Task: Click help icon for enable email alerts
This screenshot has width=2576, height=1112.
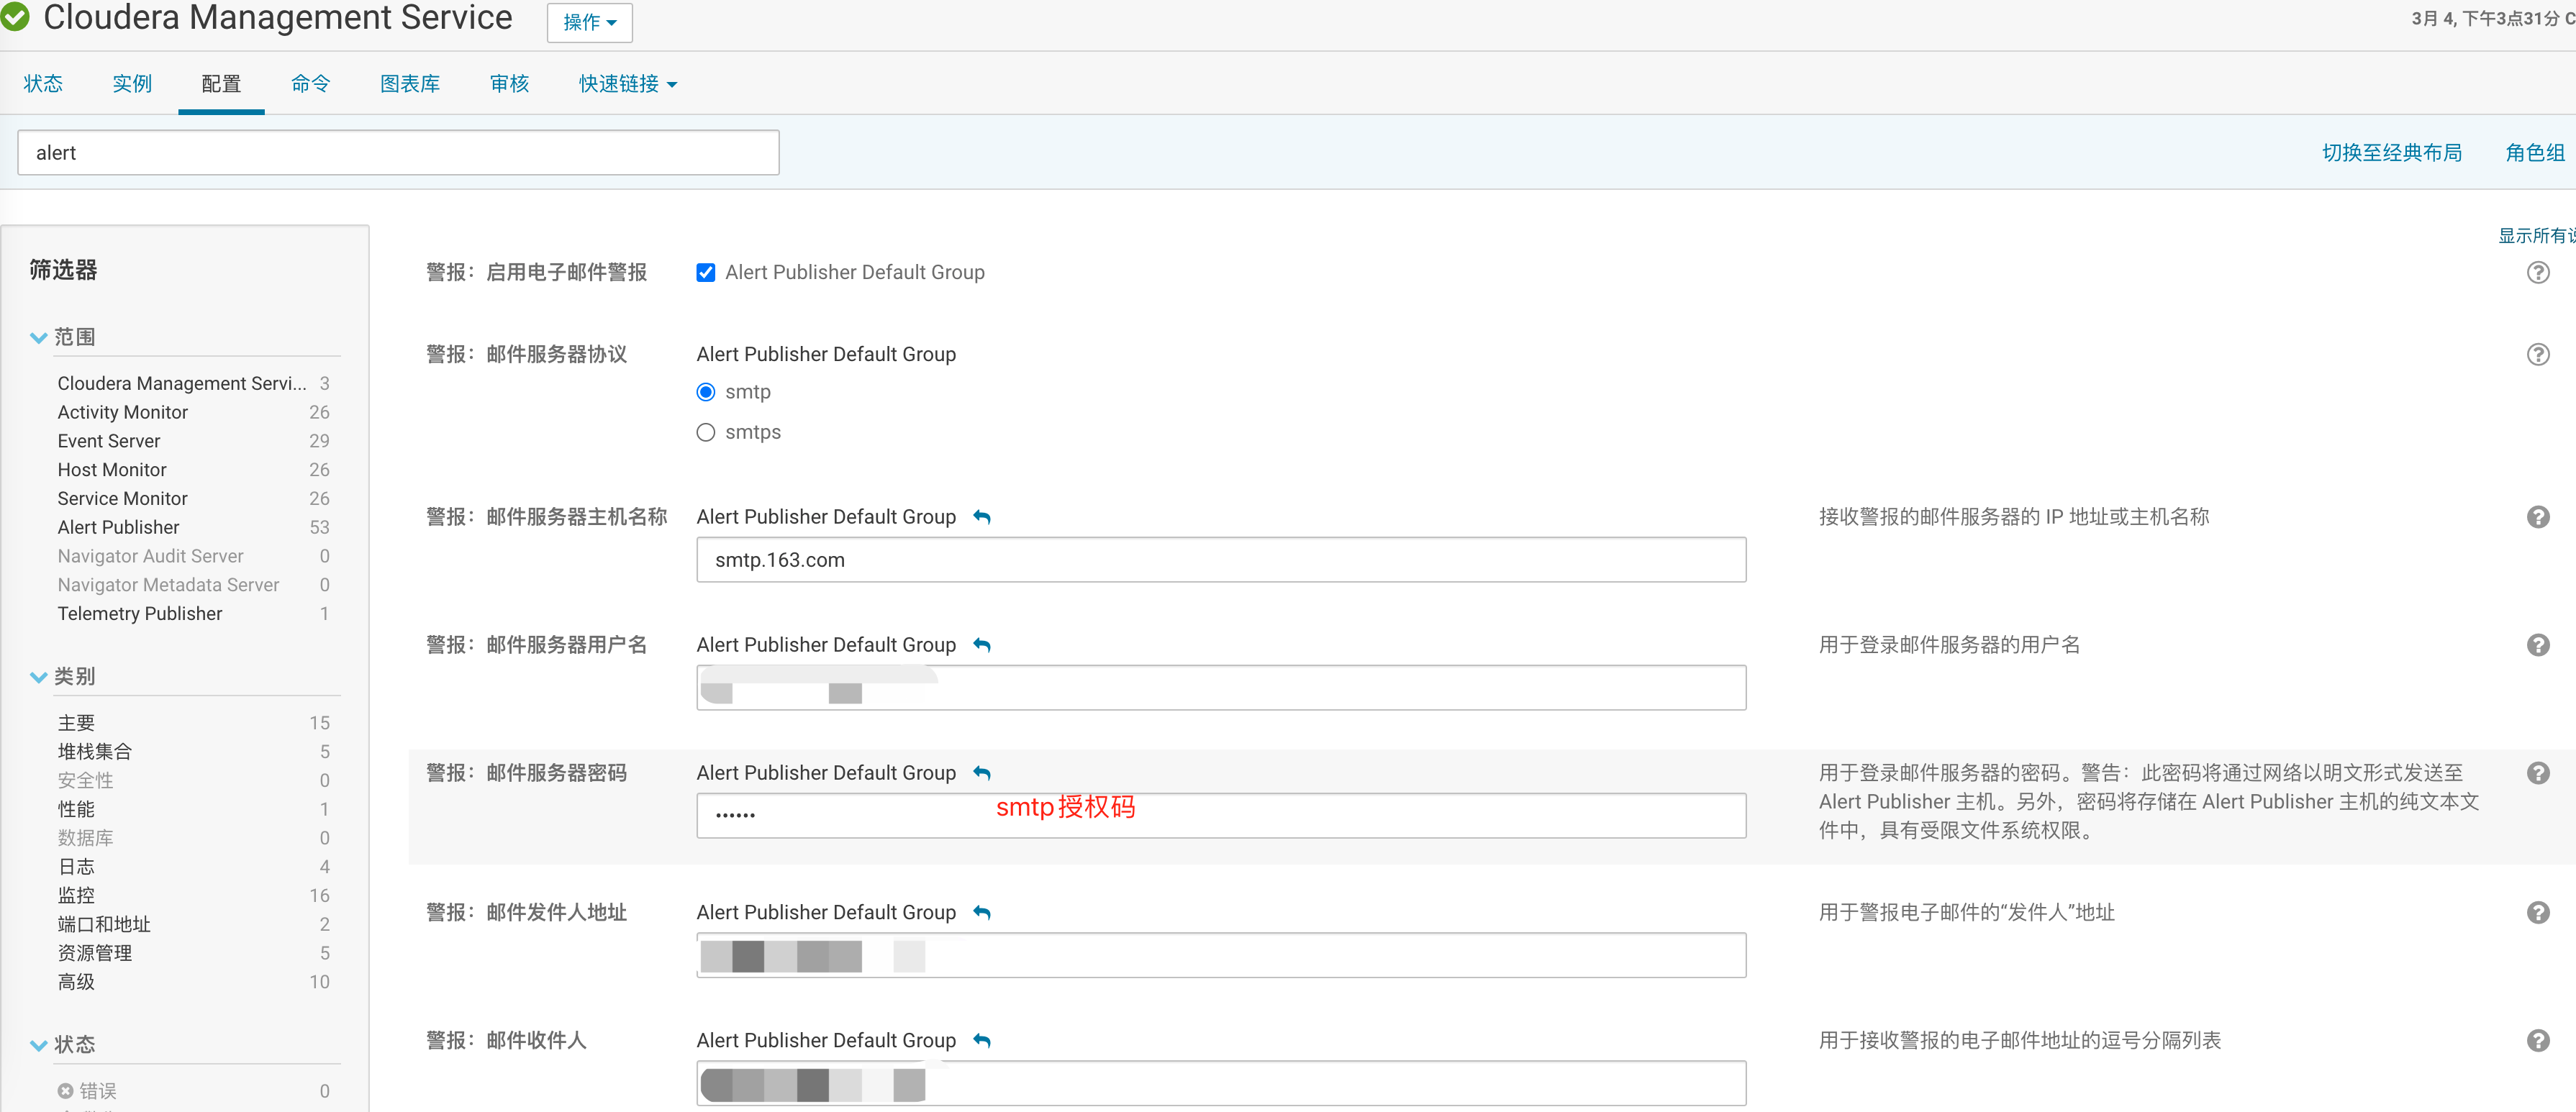Action: click(2537, 272)
